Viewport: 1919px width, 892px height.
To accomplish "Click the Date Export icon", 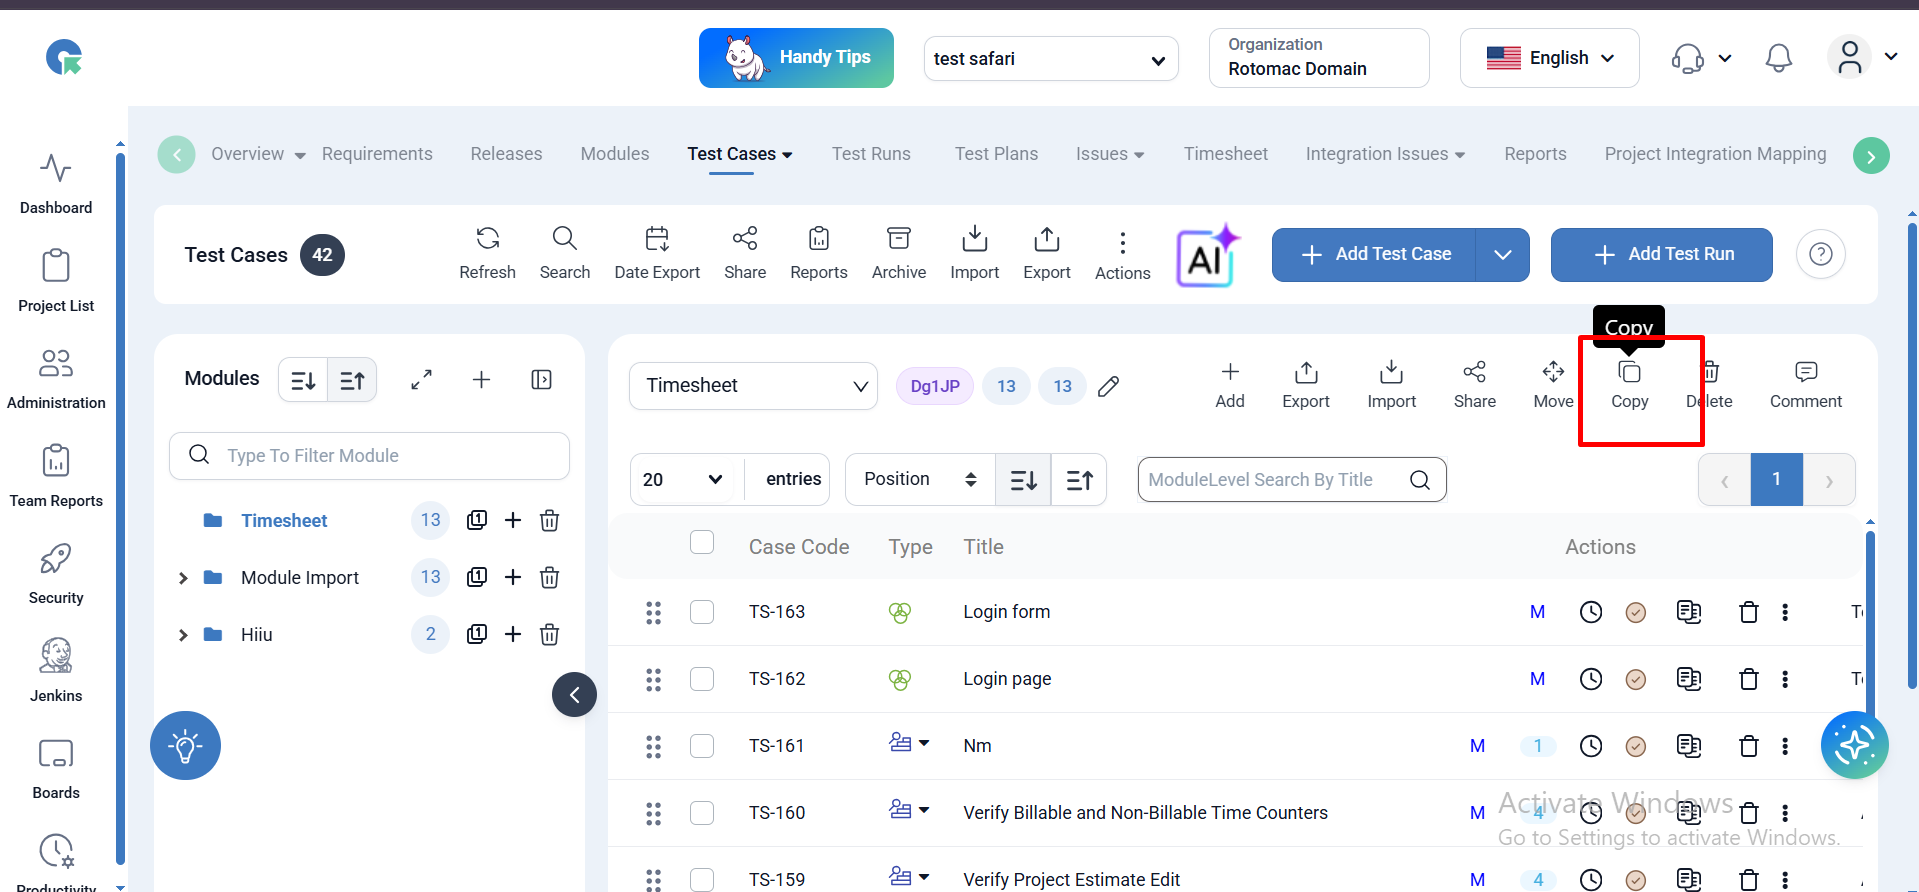I will [x=657, y=240].
